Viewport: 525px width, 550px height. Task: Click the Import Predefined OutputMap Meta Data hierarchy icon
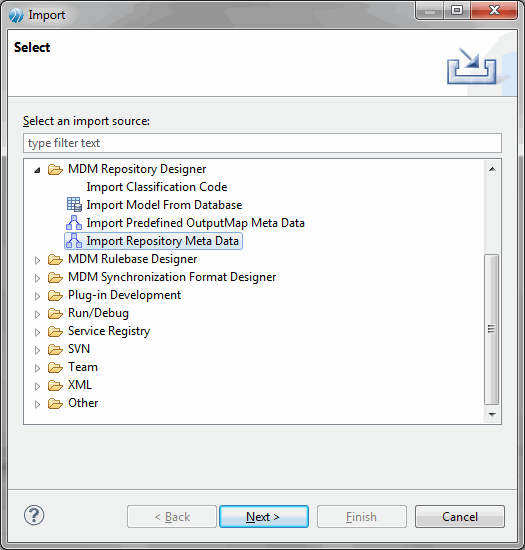(74, 223)
